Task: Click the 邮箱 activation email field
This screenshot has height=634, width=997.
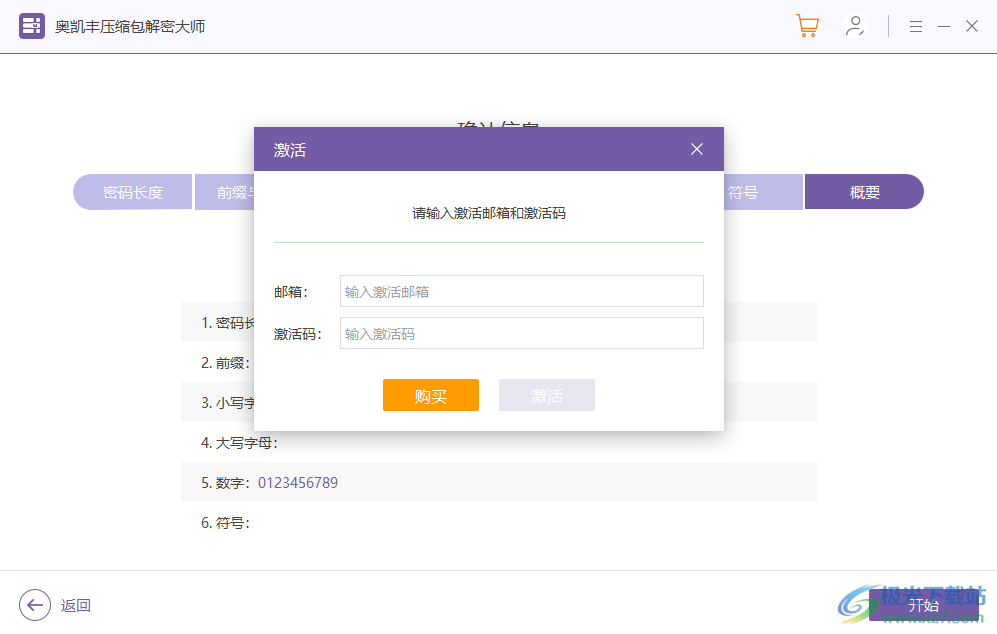Action: [521, 291]
